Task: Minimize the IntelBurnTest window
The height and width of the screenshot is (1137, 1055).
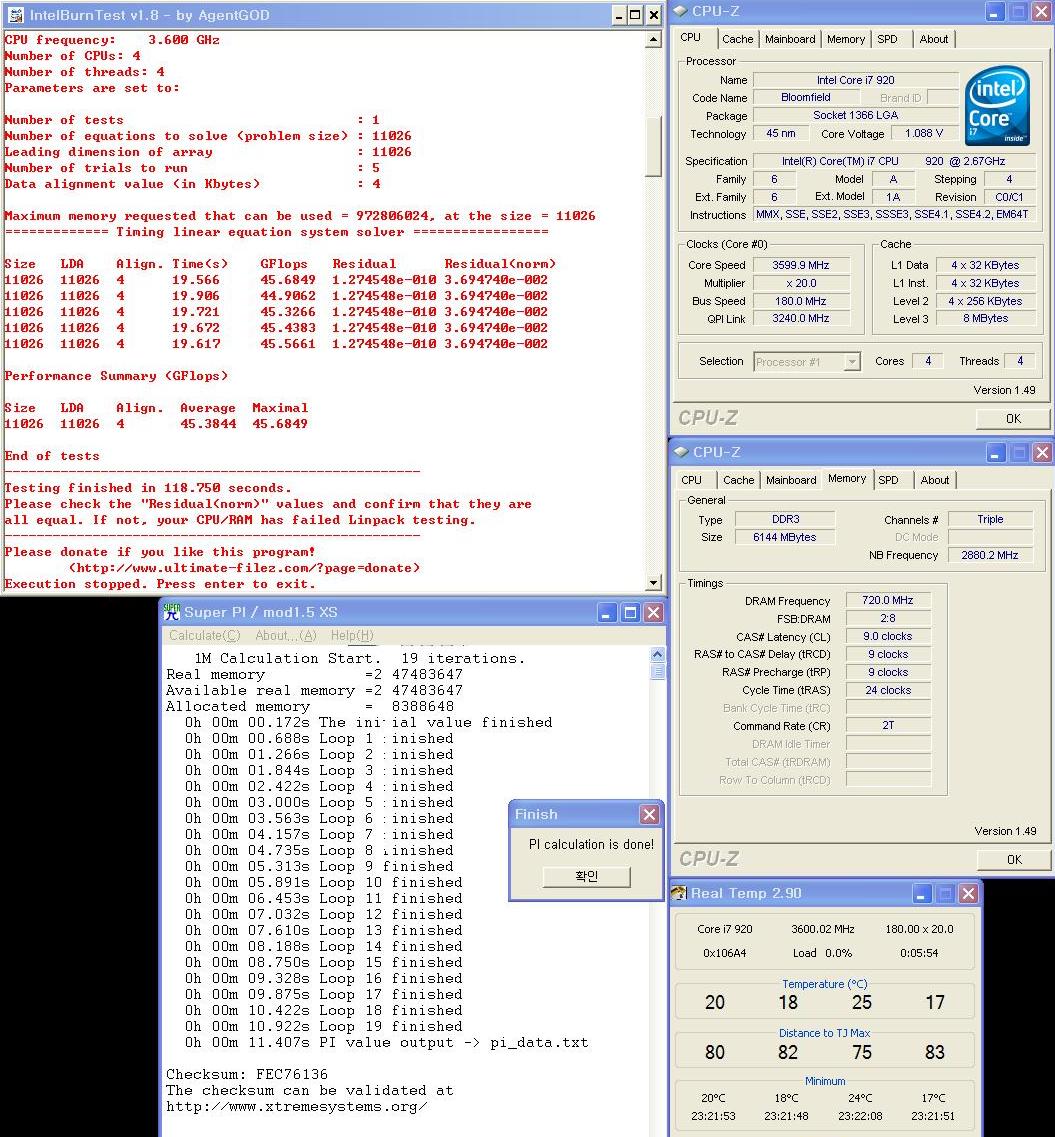Action: point(618,15)
